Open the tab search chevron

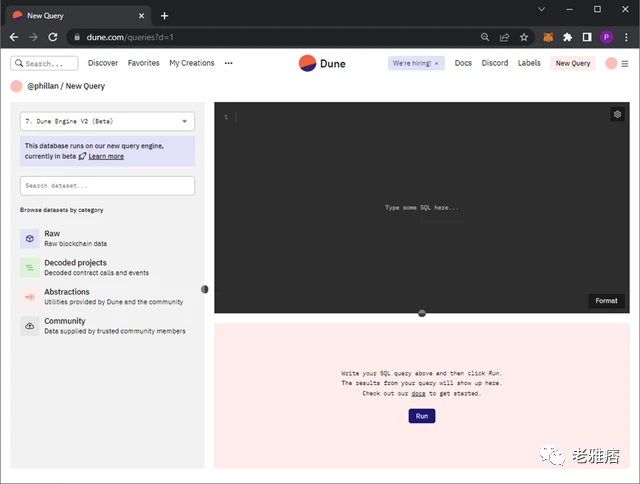[x=542, y=9]
